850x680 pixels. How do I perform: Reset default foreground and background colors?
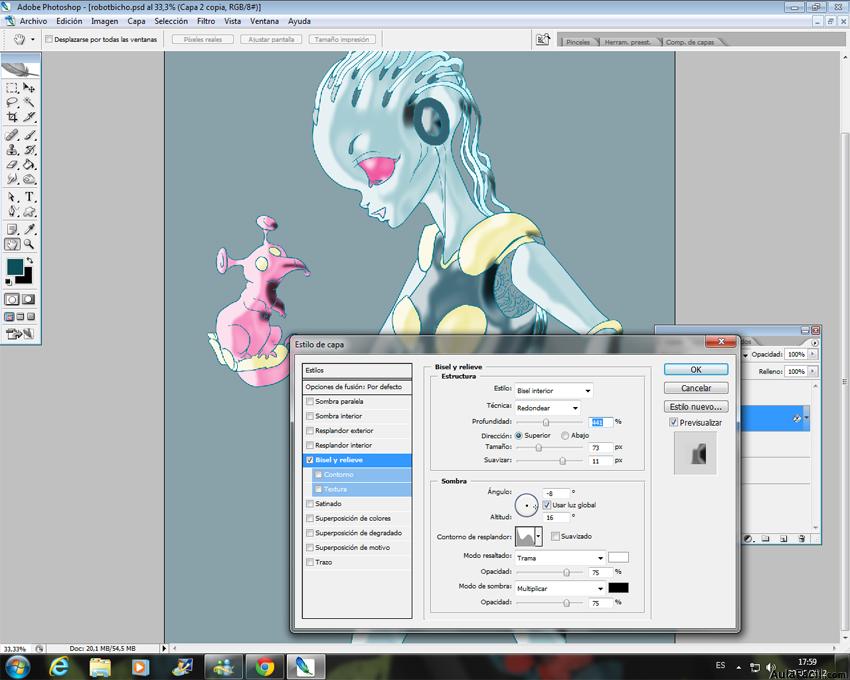coord(8,282)
